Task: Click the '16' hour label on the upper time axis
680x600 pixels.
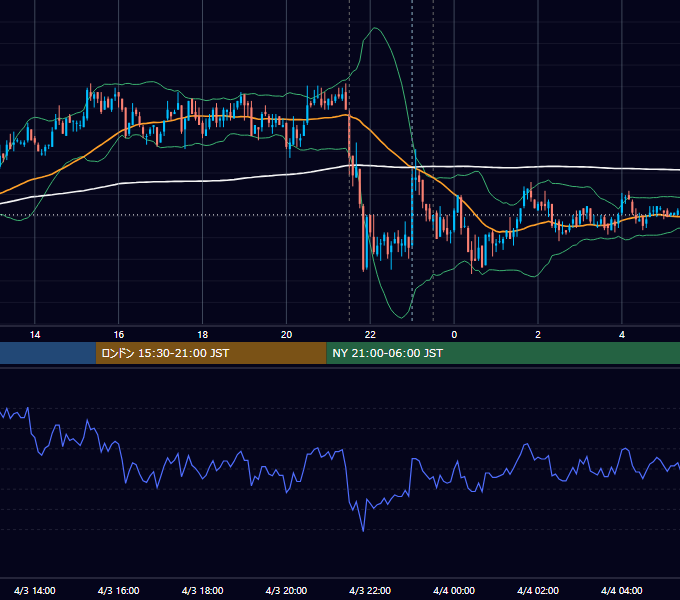Action: 118,335
